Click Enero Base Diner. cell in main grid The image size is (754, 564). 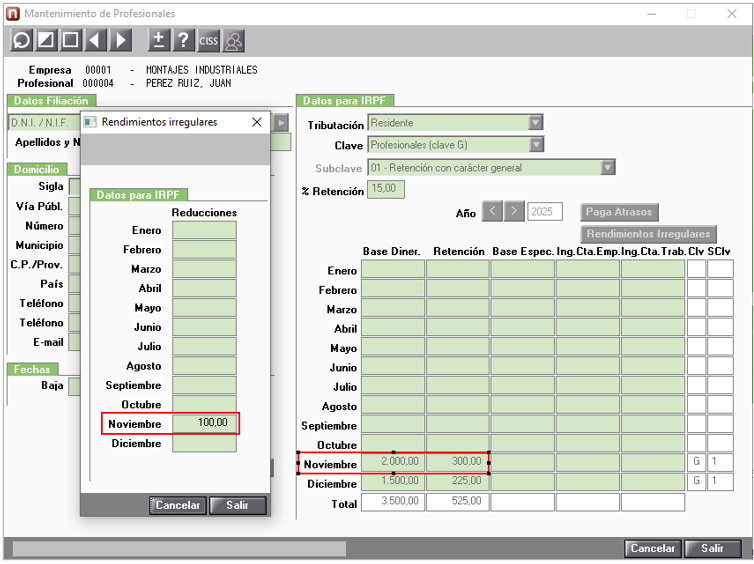tap(393, 269)
